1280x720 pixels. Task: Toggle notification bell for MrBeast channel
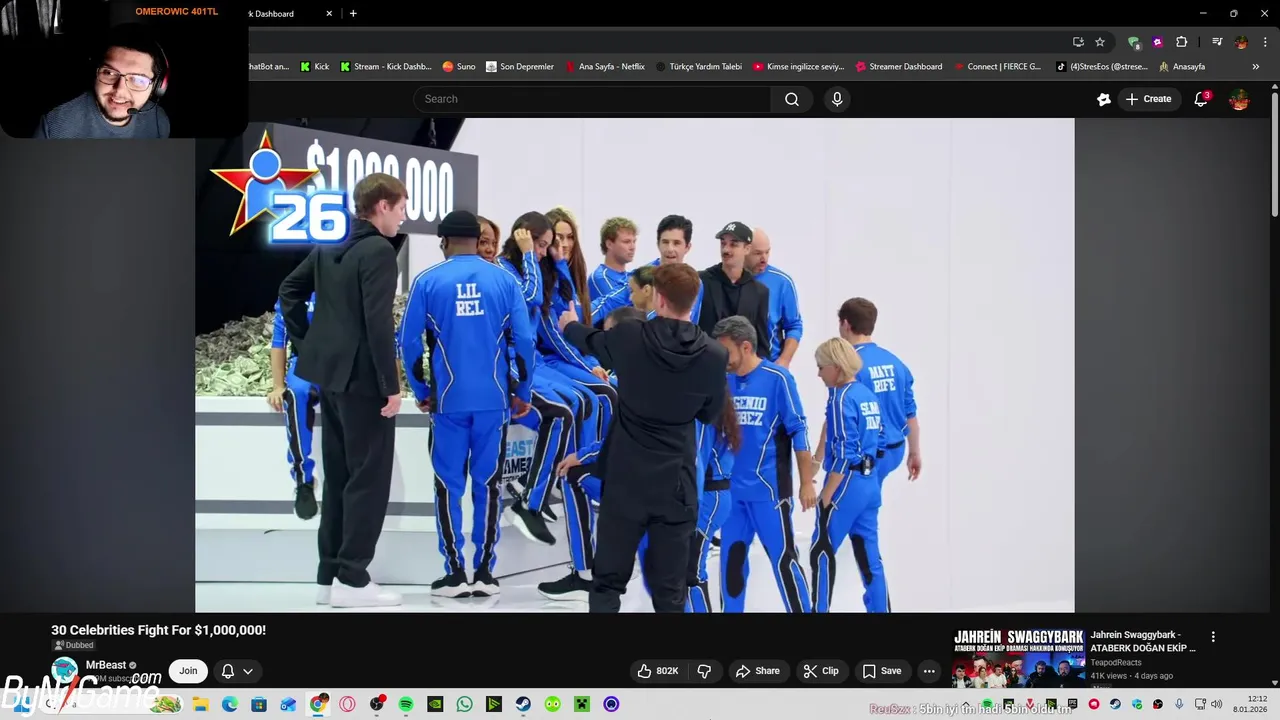(228, 671)
